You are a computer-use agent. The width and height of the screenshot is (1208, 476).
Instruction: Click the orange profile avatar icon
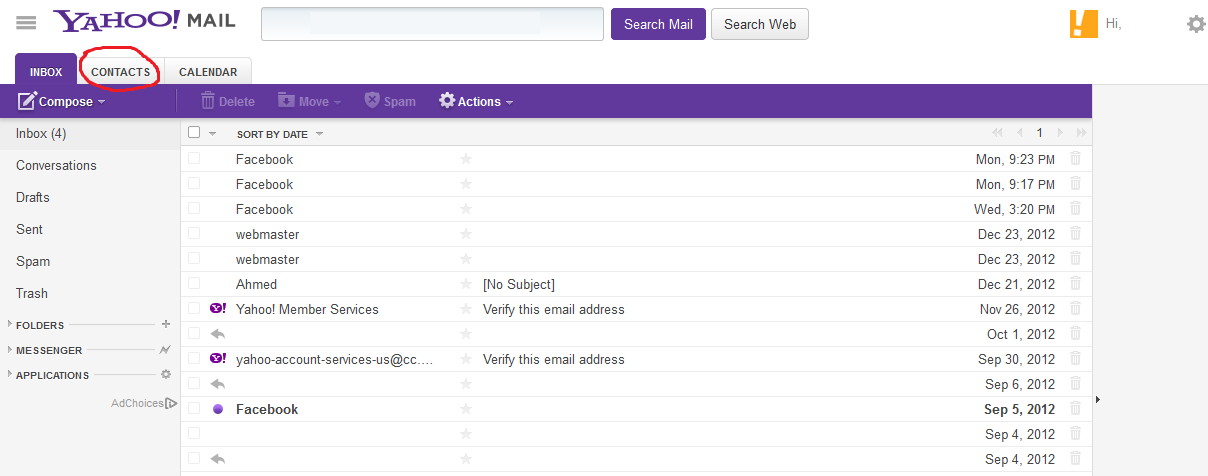[1083, 23]
